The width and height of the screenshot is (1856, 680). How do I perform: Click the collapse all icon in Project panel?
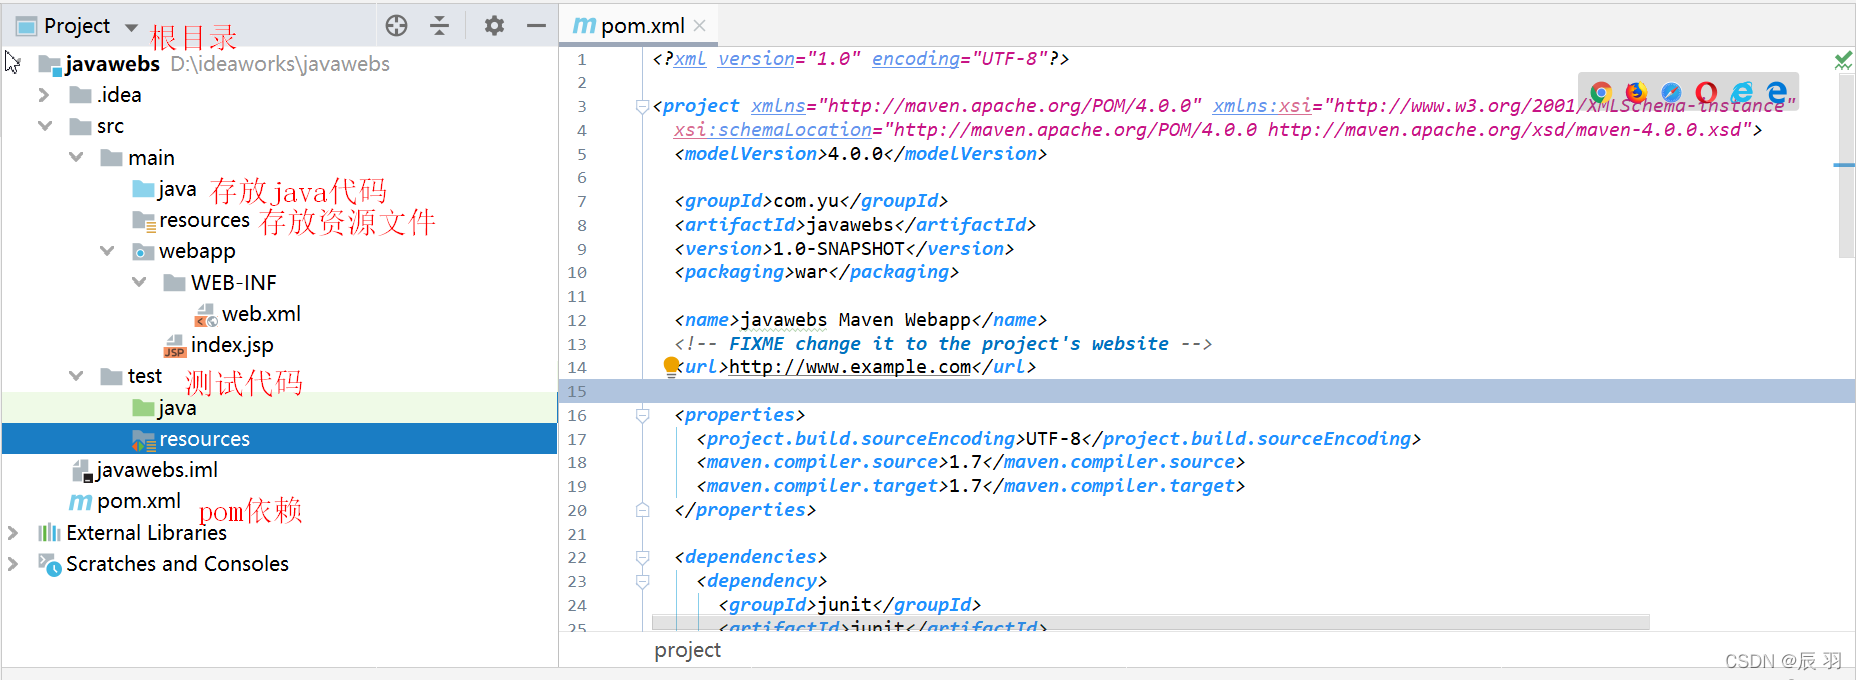(x=439, y=26)
